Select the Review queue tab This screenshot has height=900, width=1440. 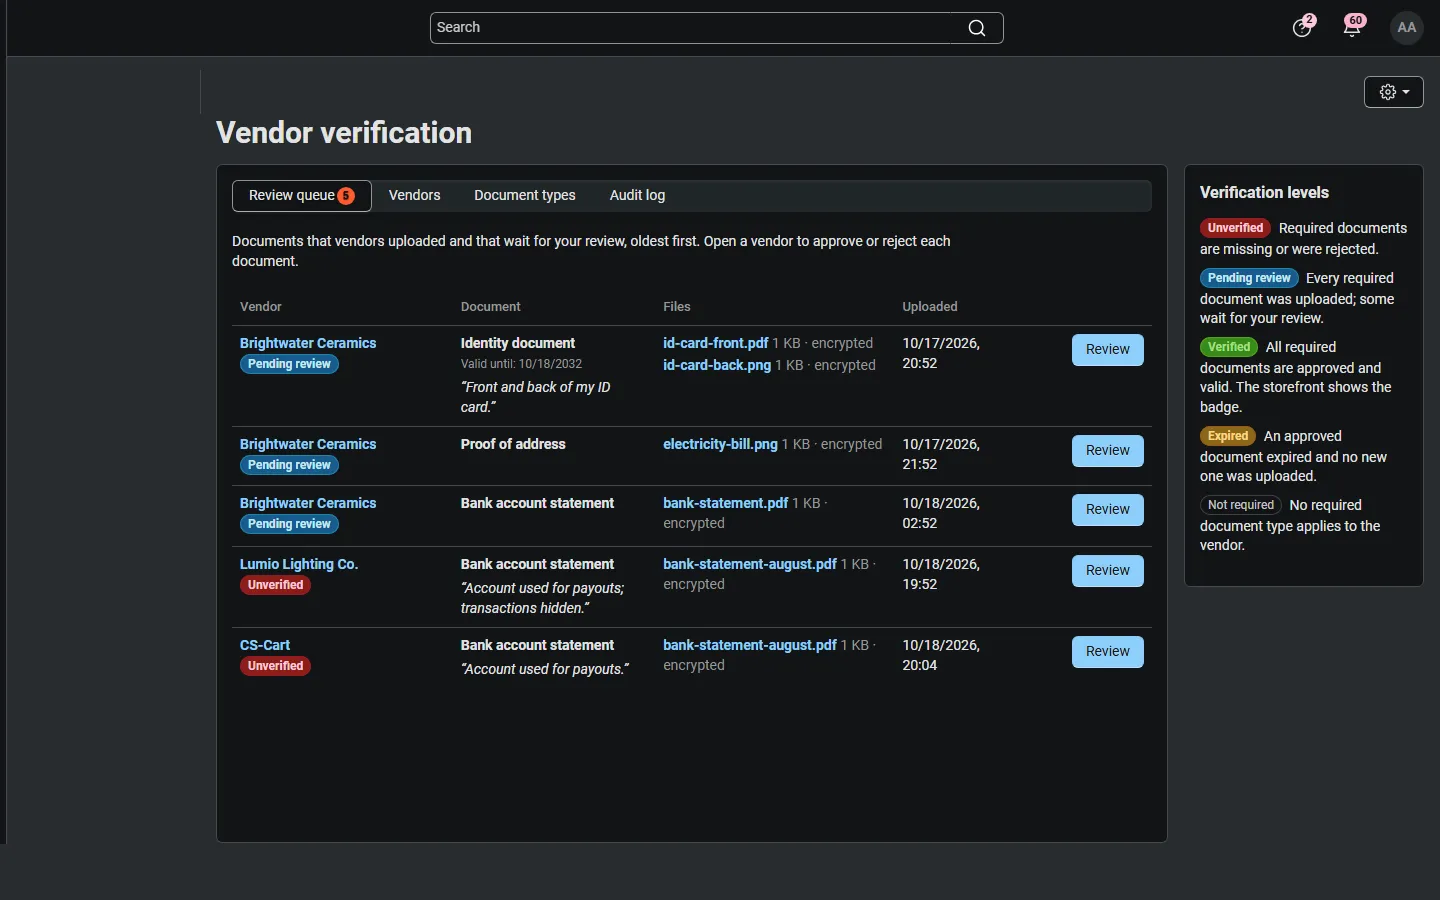coord(302,196)
